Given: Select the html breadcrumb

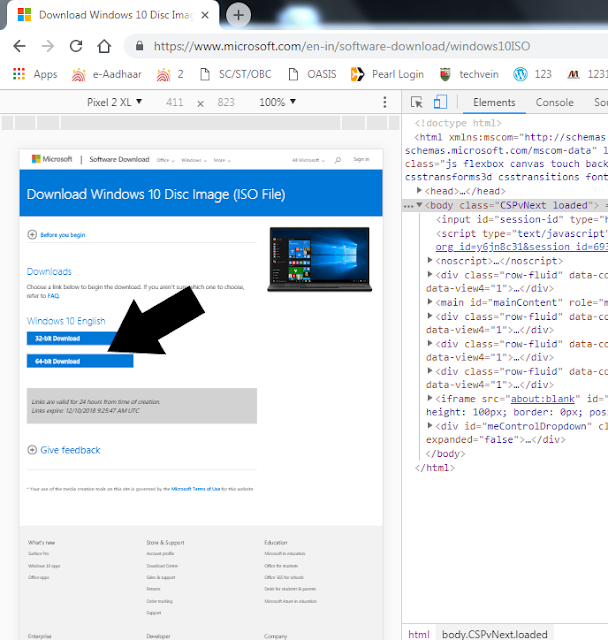Looking at the screenshot, I should pos(419,634).
